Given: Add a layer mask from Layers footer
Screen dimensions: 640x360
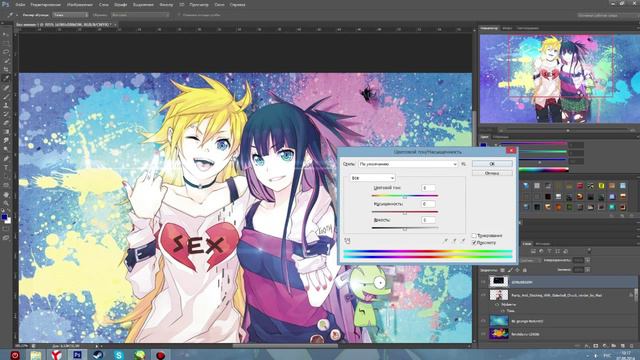Looking at the screenshot, I should (x=596, y=346).
